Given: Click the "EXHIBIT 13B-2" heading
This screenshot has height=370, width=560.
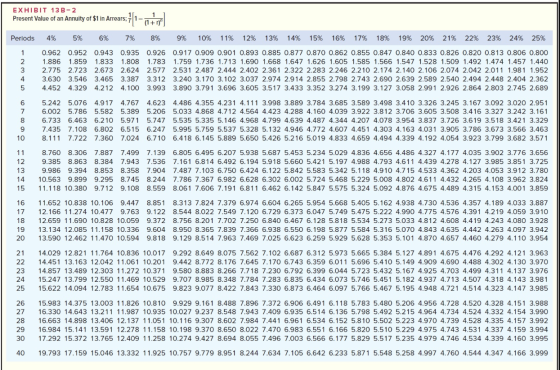Looking at the screenshot, I should 45,10.
